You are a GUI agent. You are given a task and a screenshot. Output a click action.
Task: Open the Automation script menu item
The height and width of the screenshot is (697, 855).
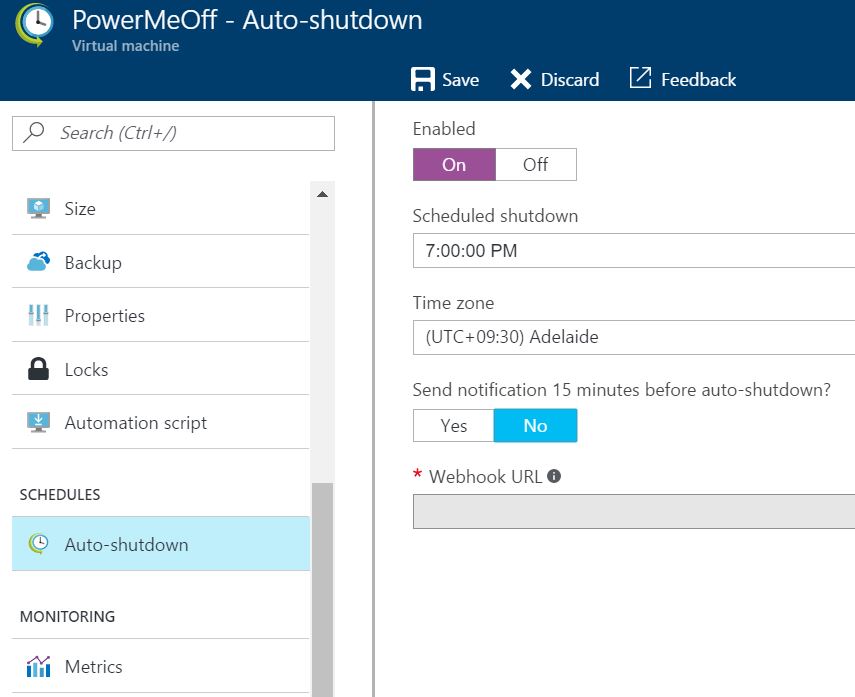[160, 422]
